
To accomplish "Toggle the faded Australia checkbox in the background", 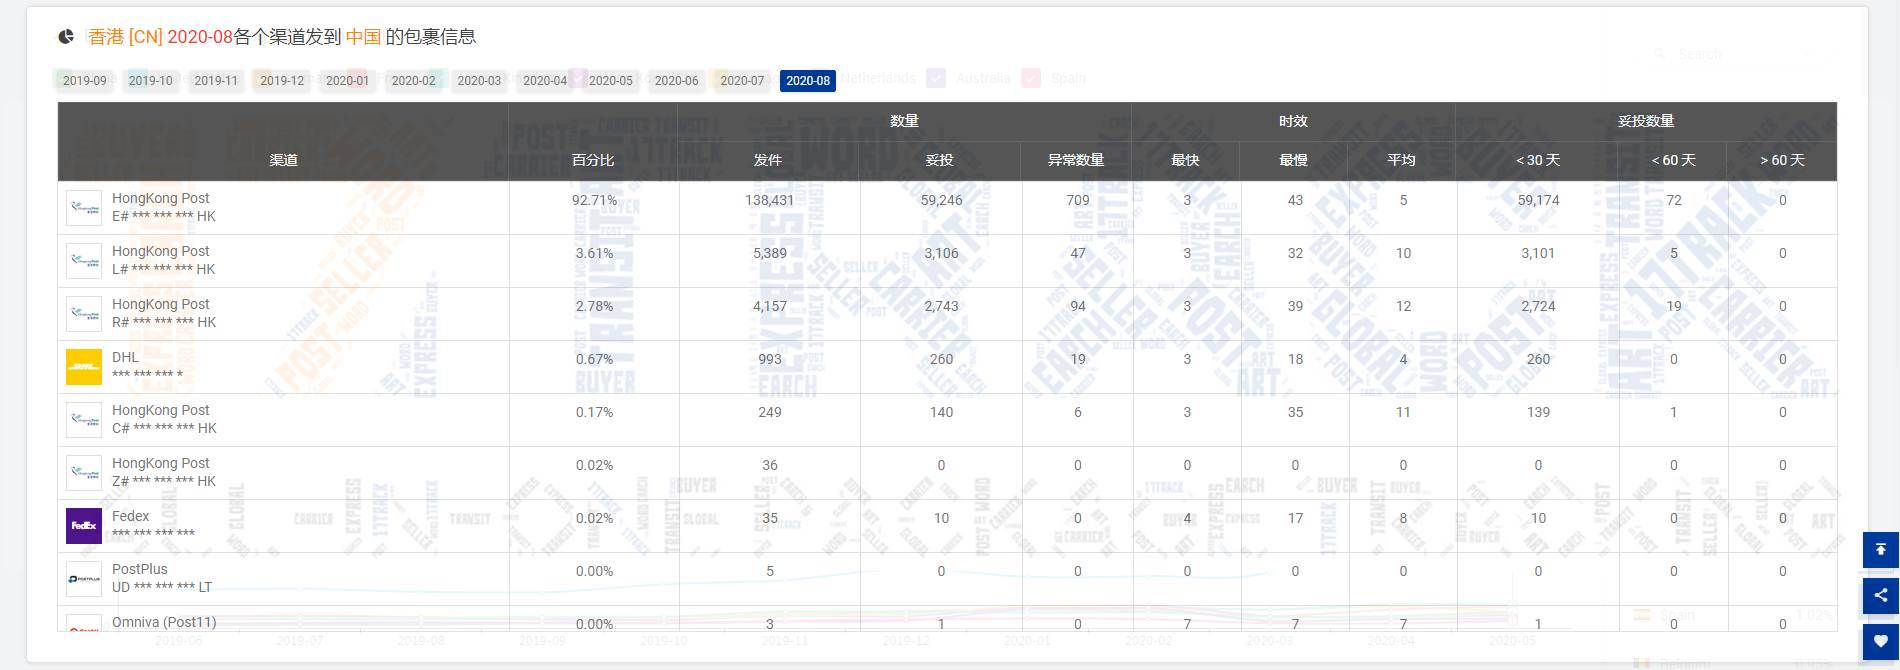I will 936,78.
